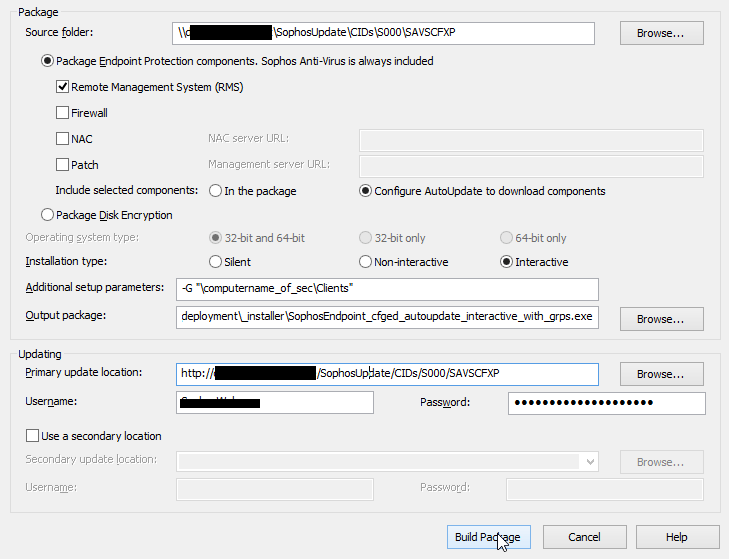729x559 pixels.
Task: Click the 'Installation type:' label
Action: click(x=66, y=261)
